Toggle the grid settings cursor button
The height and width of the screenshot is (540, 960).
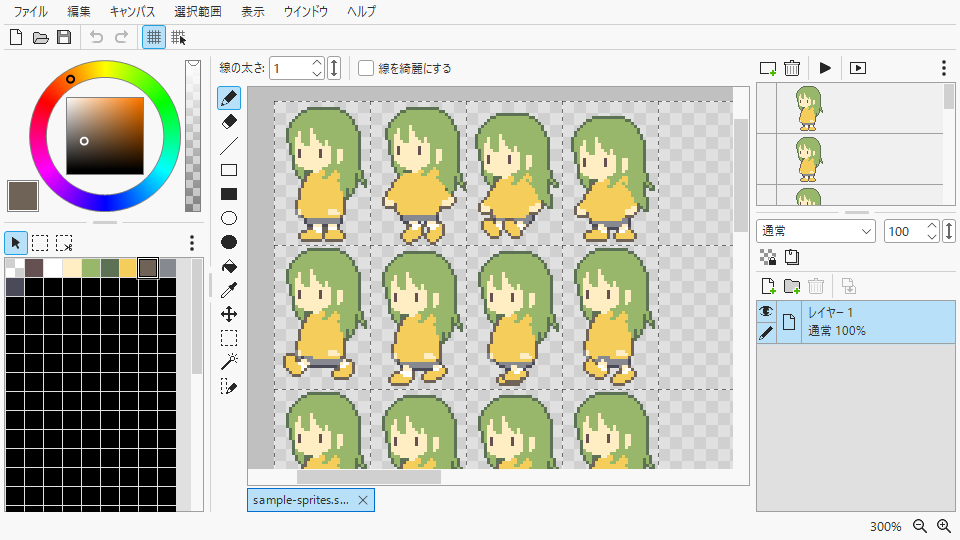pos(178,37)
